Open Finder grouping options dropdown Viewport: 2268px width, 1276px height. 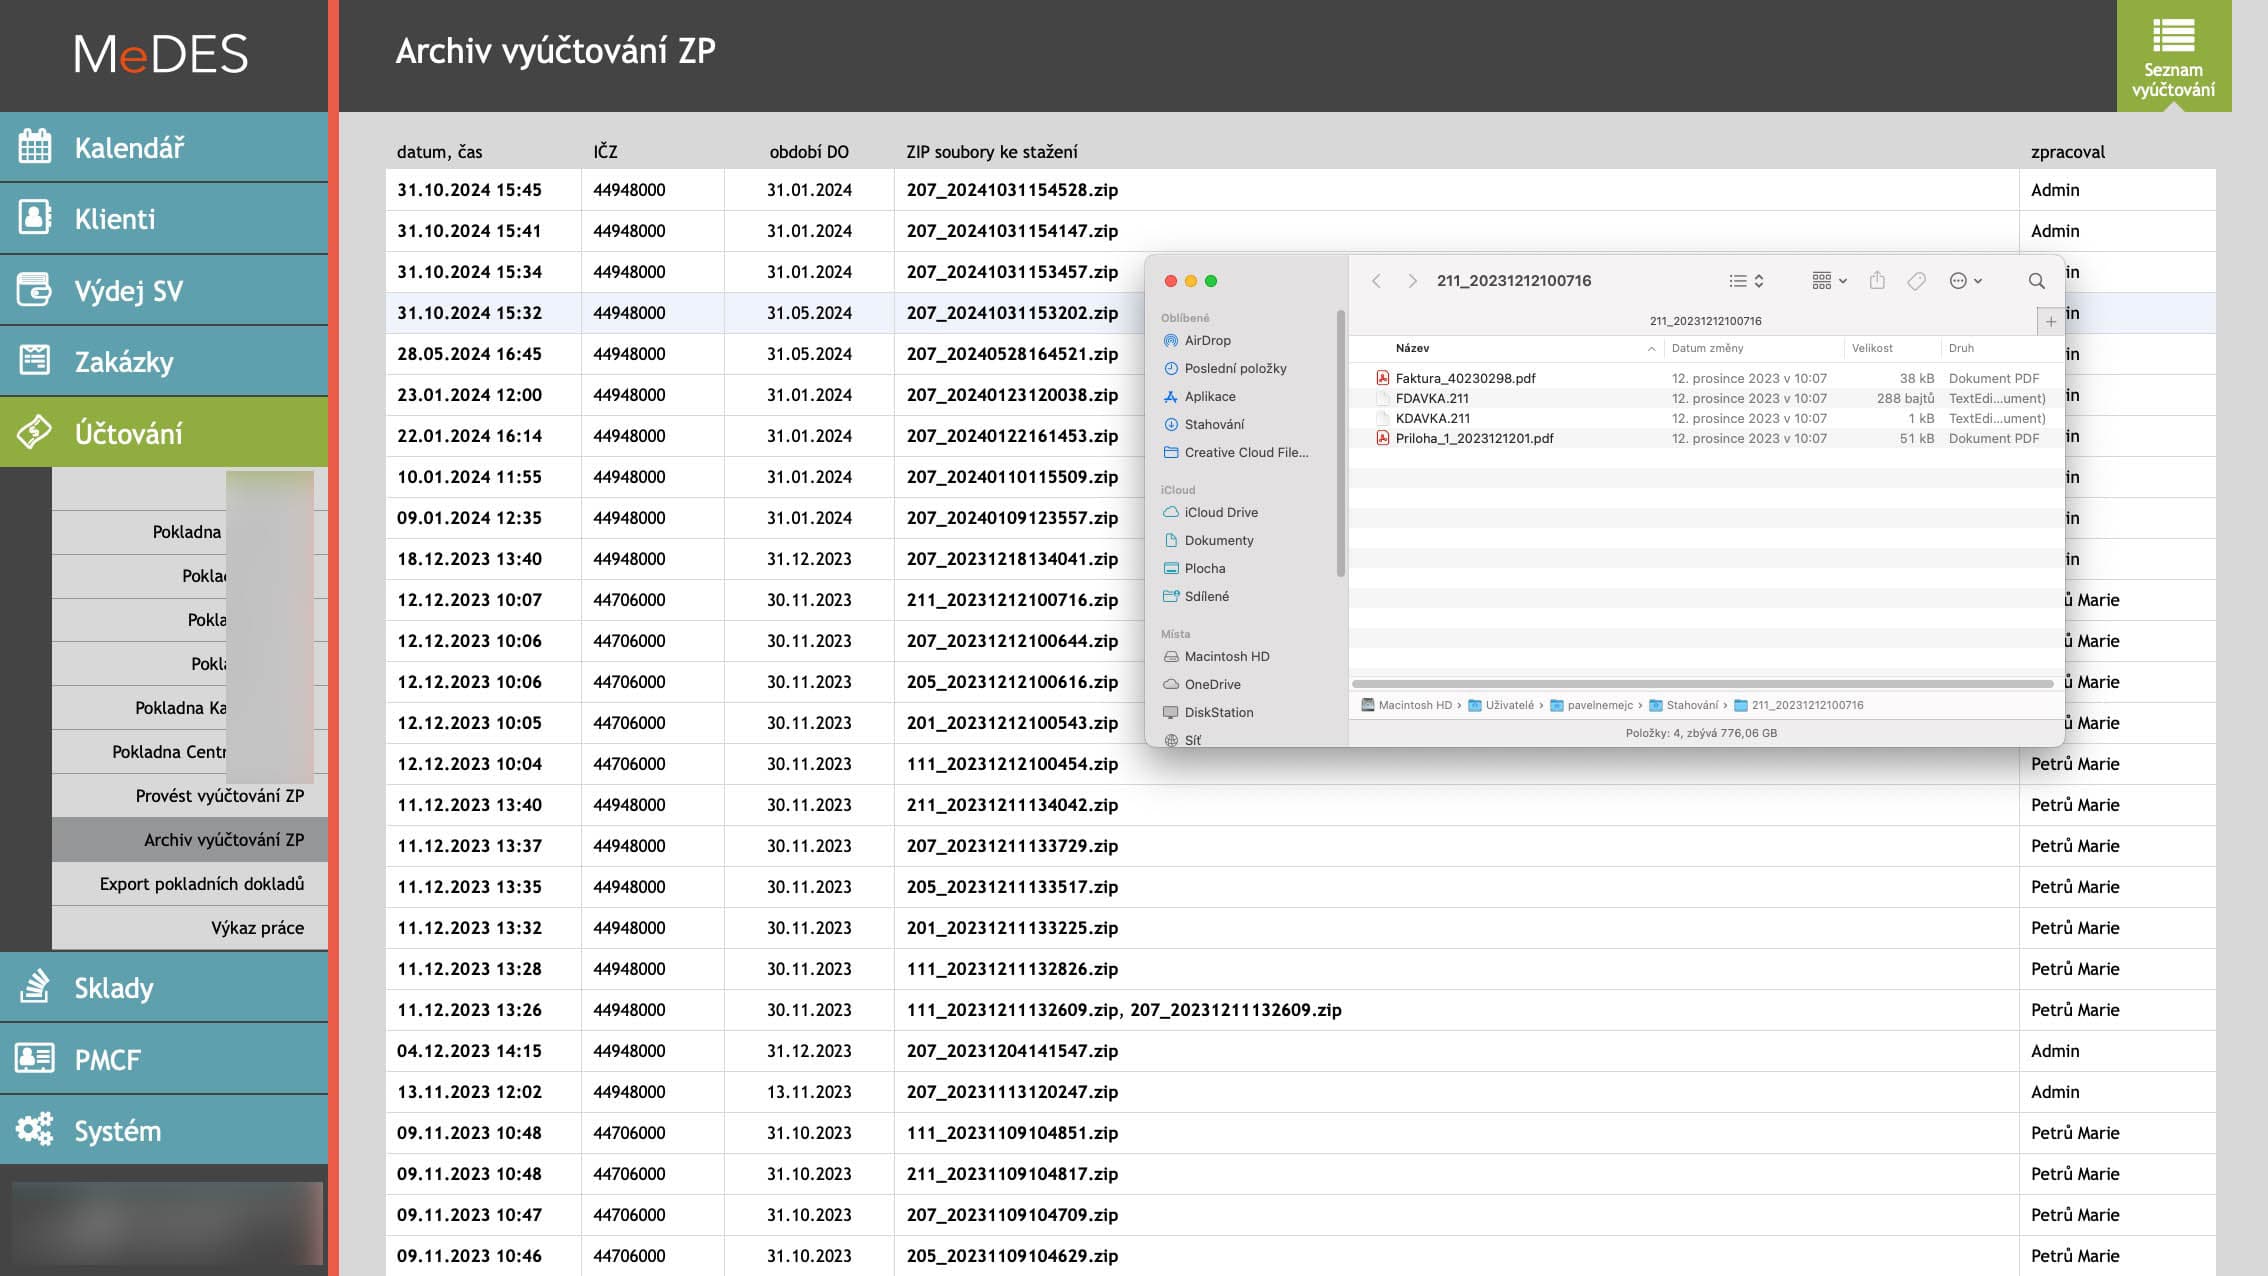[1829, 281]
